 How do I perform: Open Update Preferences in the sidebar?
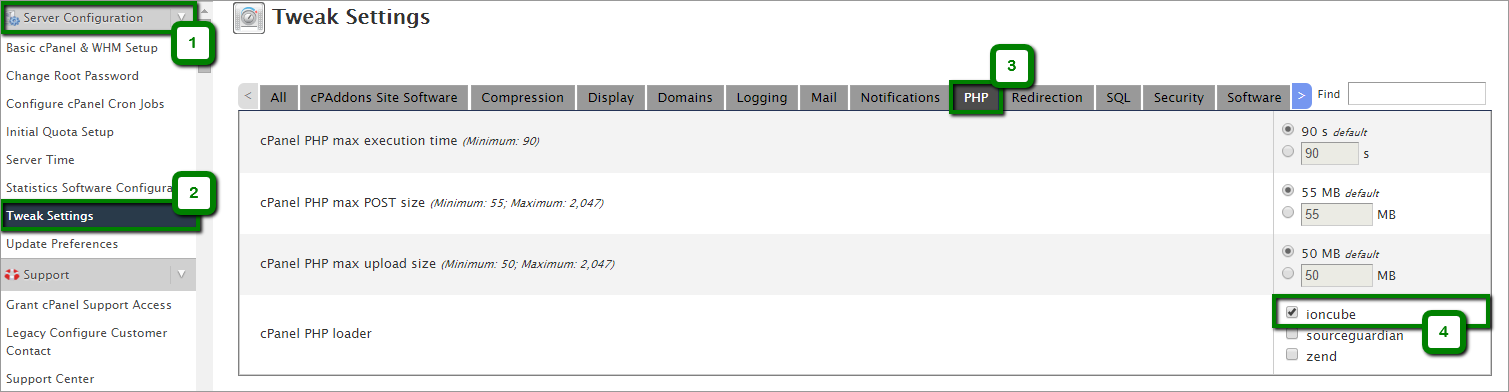(62, 244)
